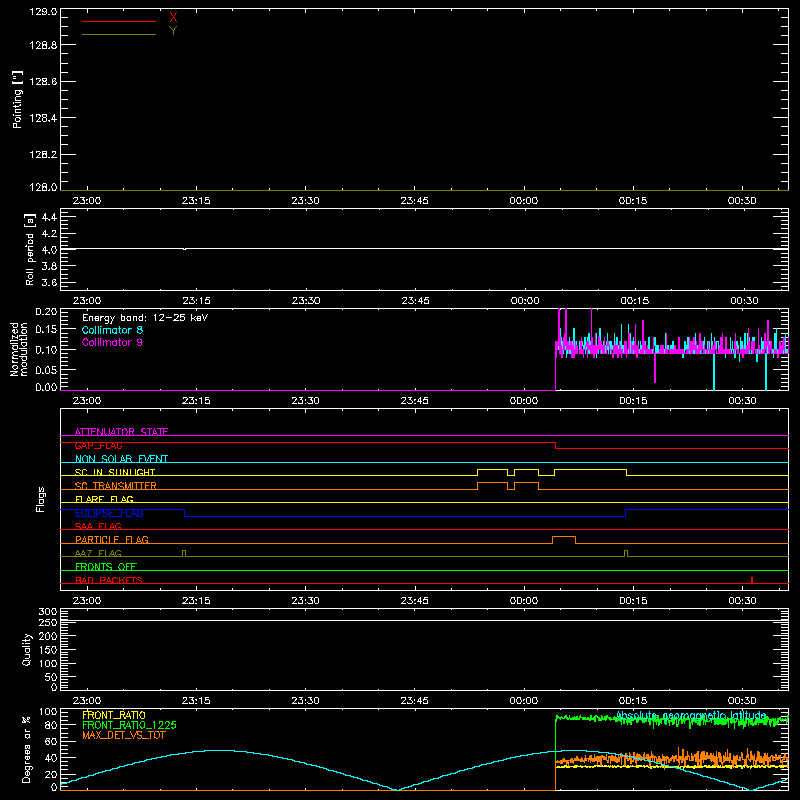Click the red X legend line

(x=119, y=21)
